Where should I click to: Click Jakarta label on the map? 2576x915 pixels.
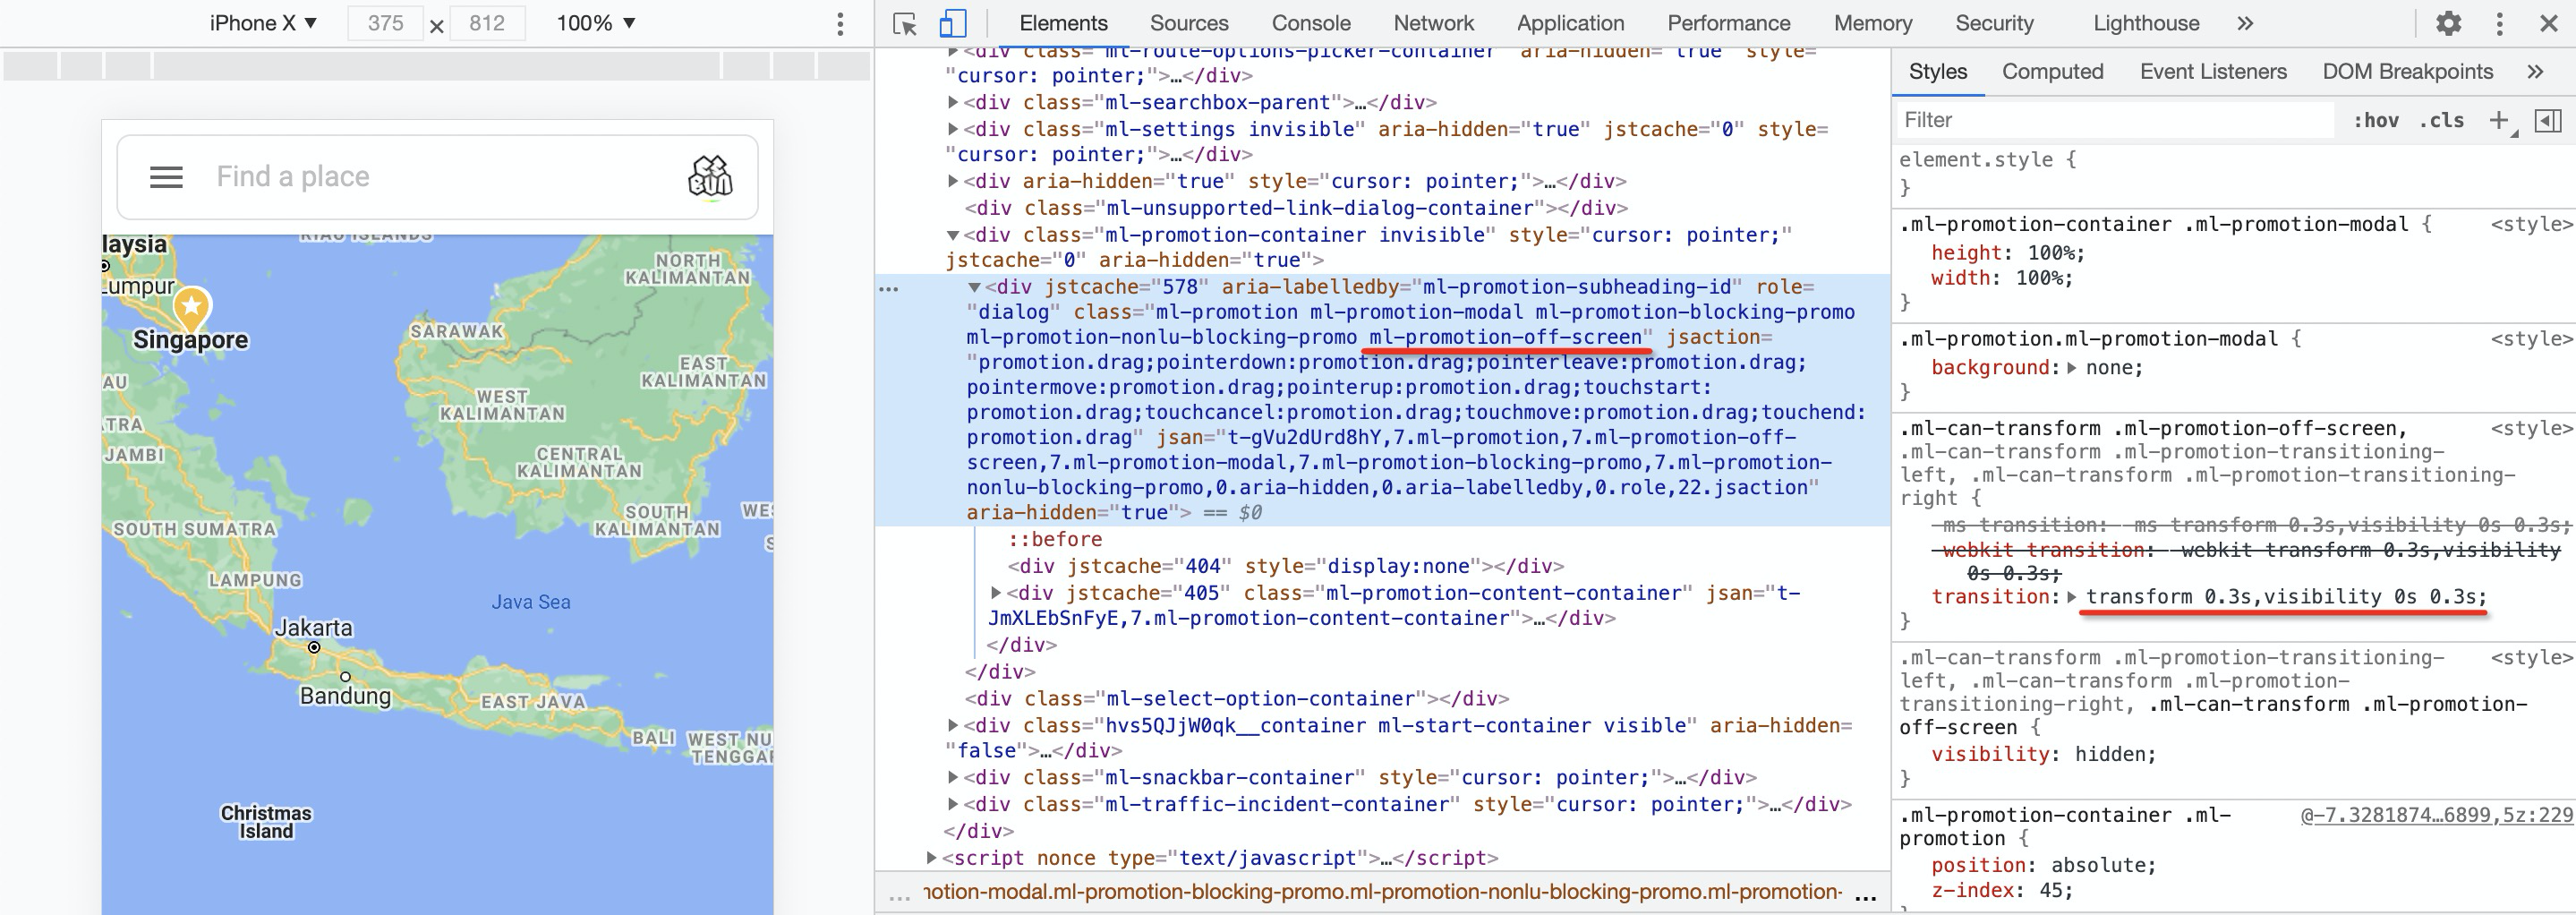click(313, 628)
